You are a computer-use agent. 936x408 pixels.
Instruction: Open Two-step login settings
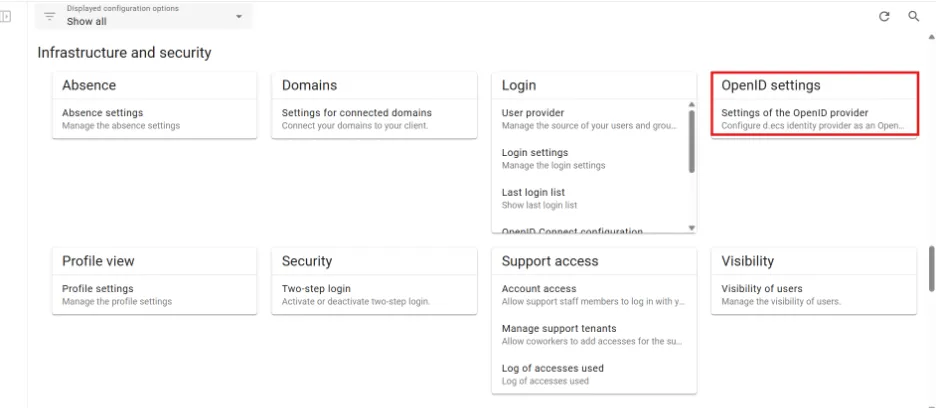pyautogui.click(x=374, y=295)
